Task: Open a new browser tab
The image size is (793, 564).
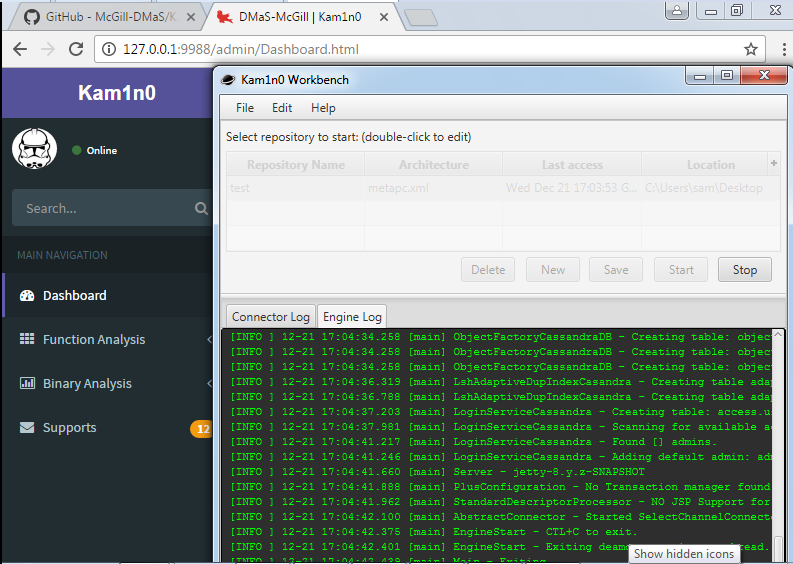Action: 421,18
